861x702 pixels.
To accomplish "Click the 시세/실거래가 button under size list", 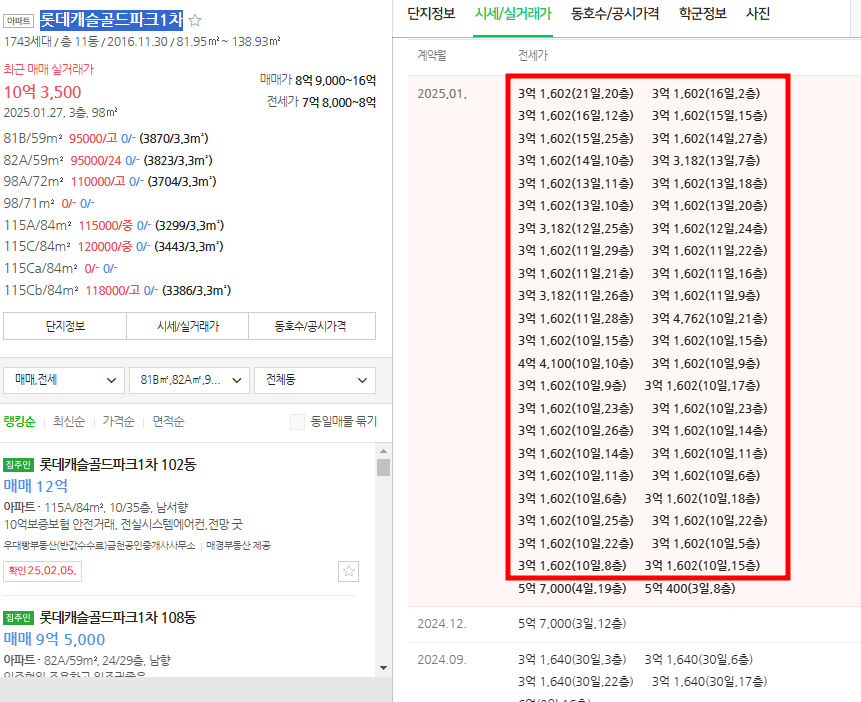I will 188,326.
